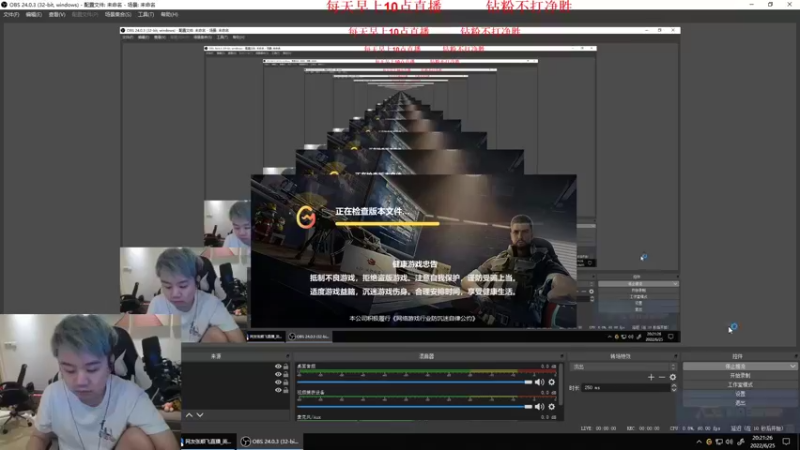Adjust the 桌面音频 volume slider
800x450 pixels.
click(x=414, y=382)
